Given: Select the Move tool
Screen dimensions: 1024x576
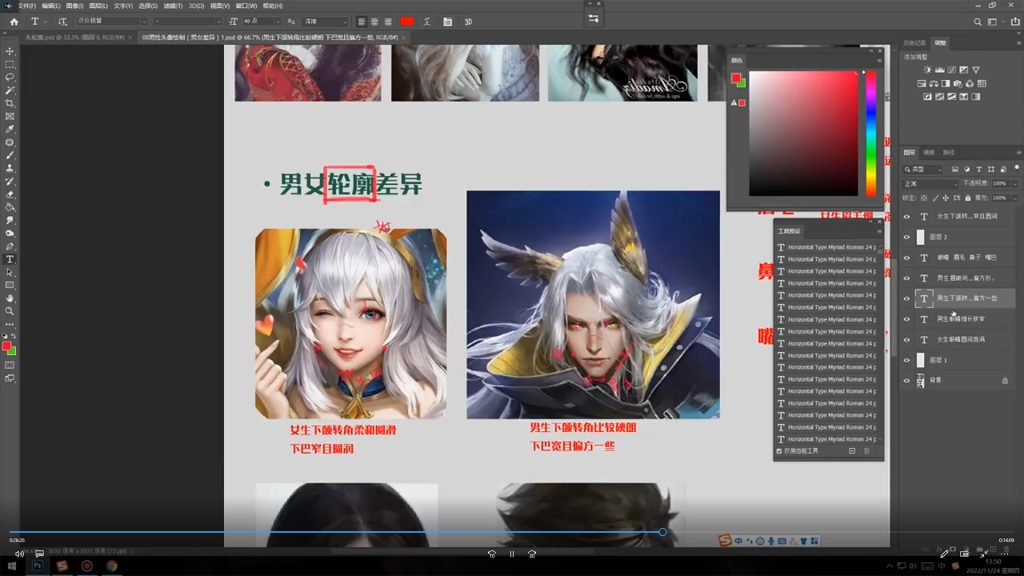Looking at the screenshot, I should pos(10,51).
